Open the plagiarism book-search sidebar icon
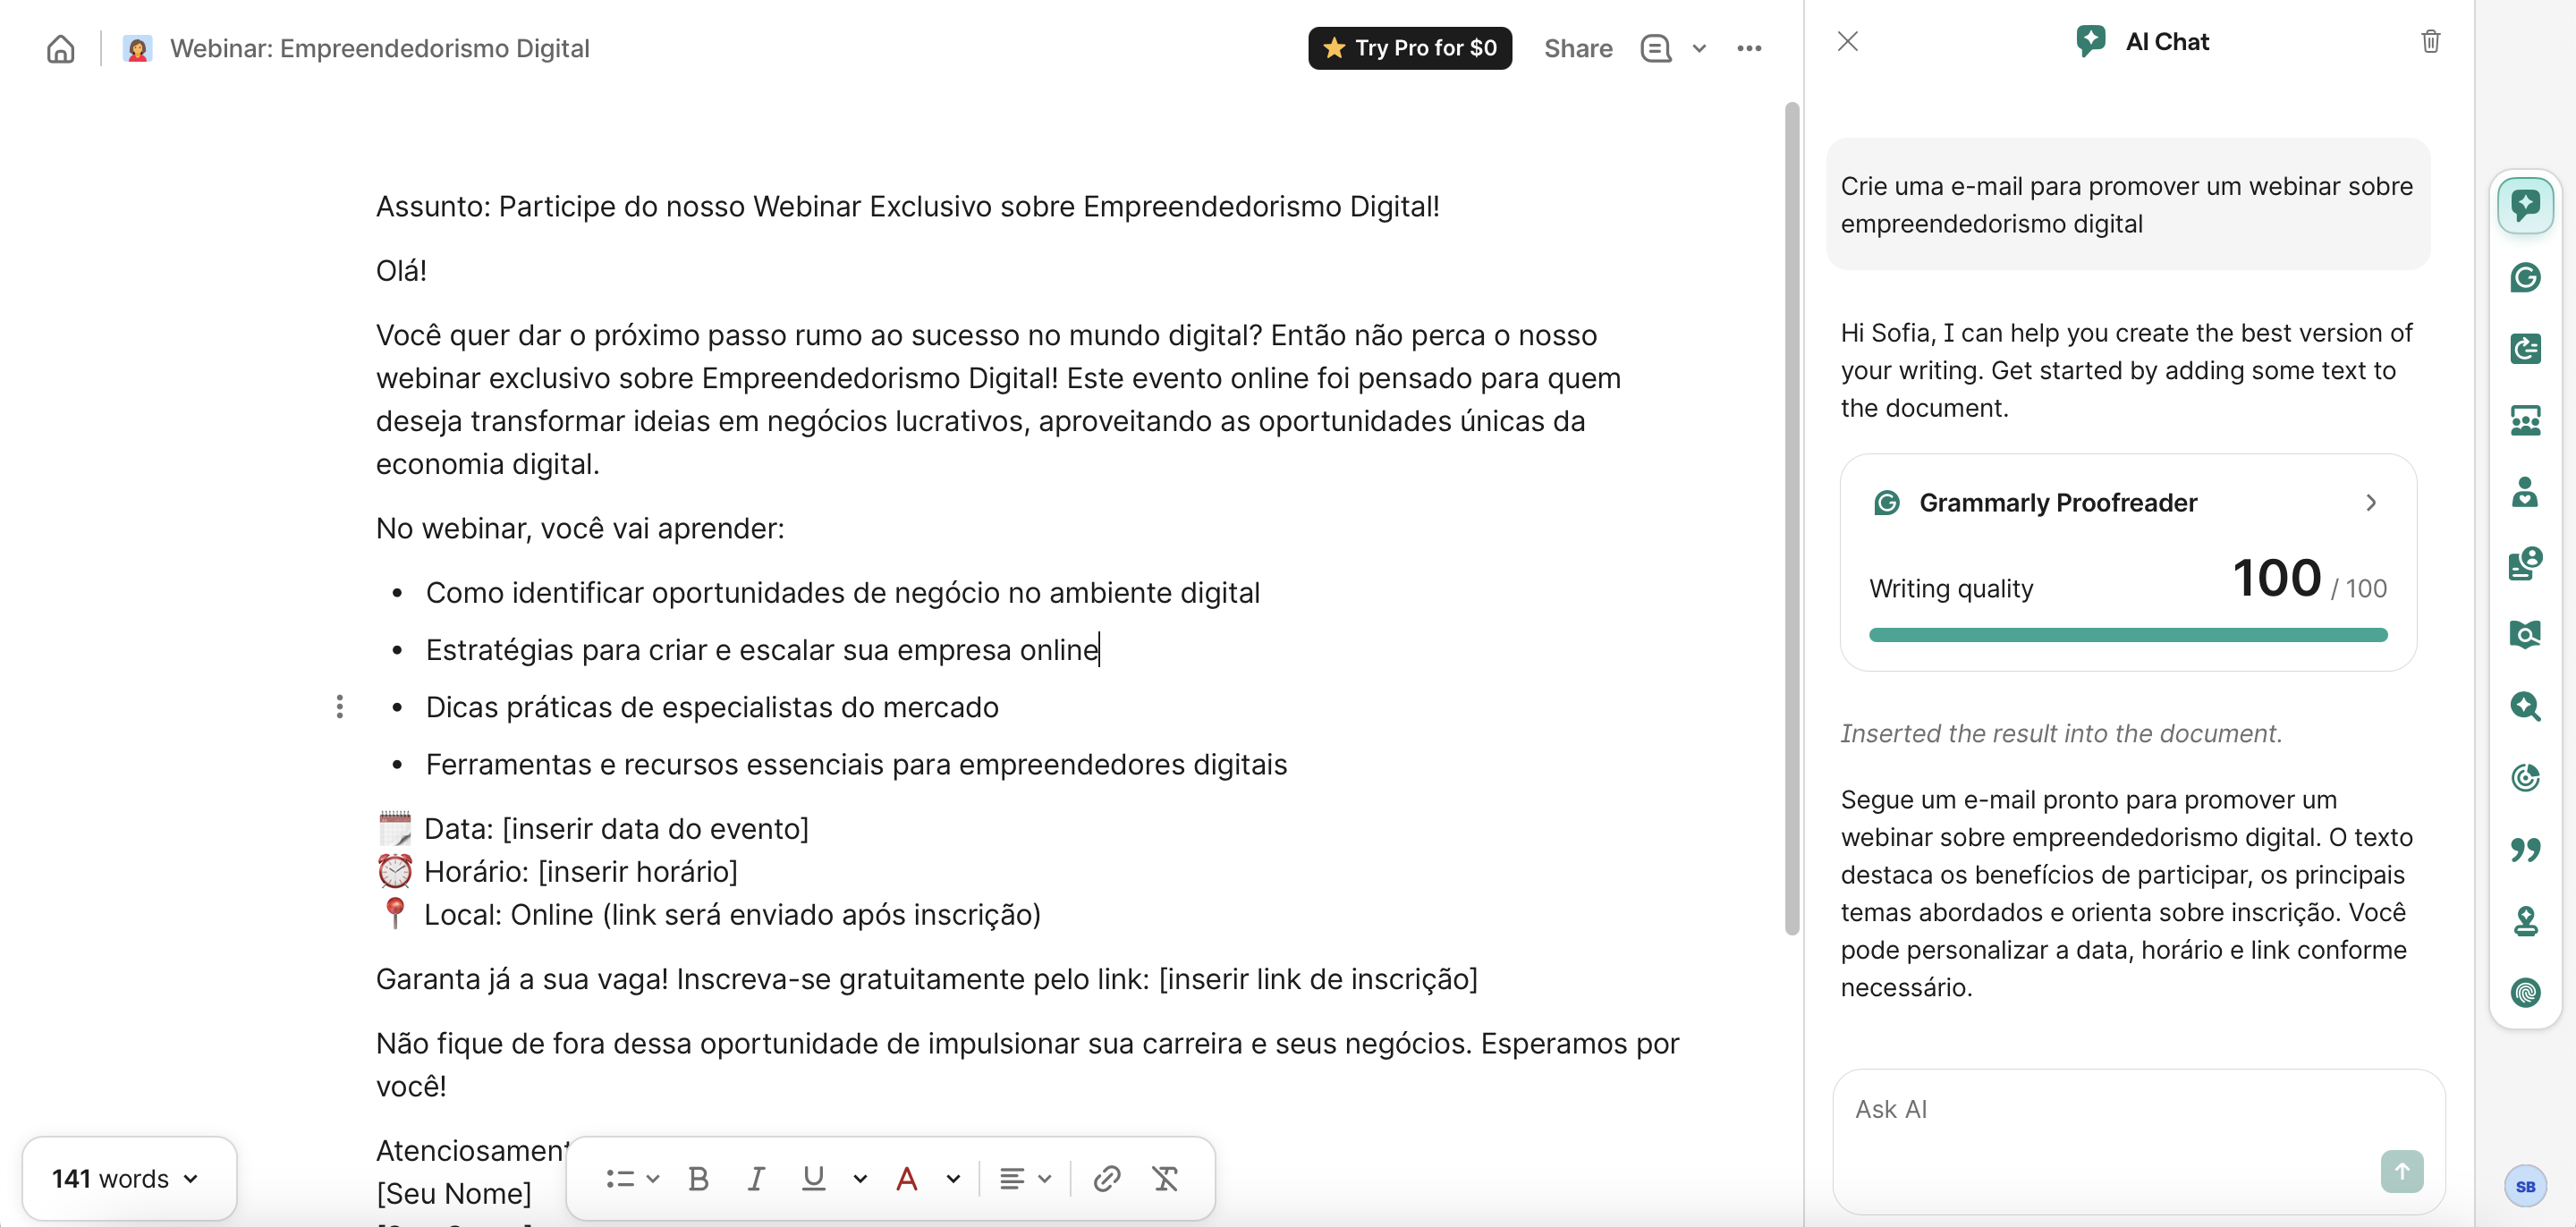The image size is (2576, 1227). (2525, 635)
